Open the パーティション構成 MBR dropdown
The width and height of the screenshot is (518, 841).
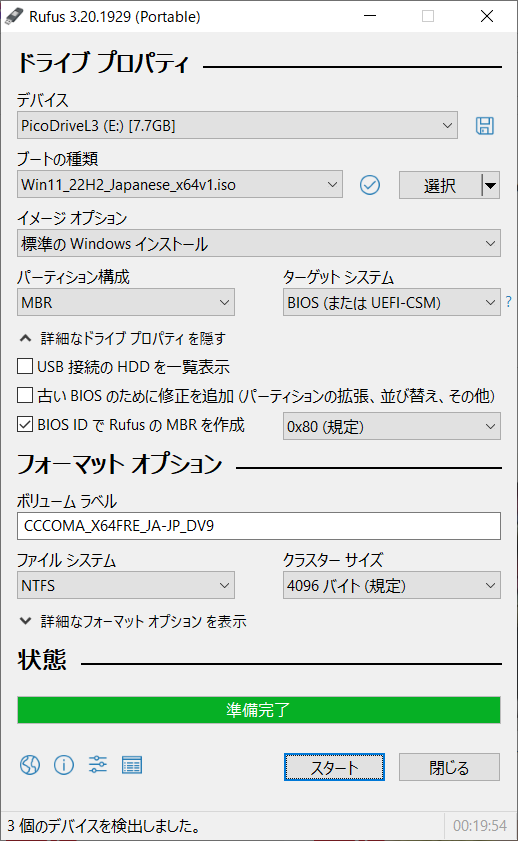coord(125,303)
